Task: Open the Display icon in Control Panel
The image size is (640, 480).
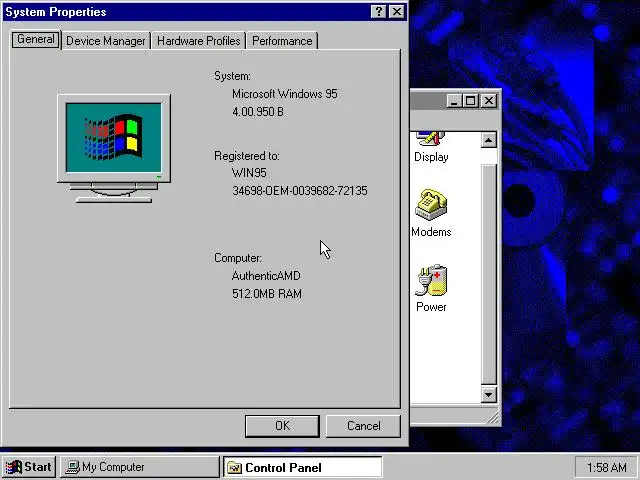Action: point(431,147)
